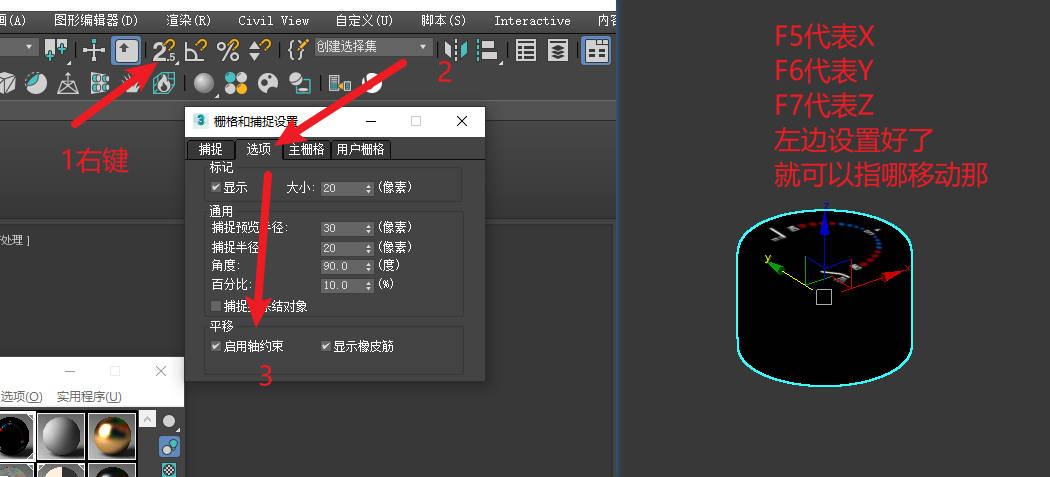Toggle the Ribbon display button

595,51
